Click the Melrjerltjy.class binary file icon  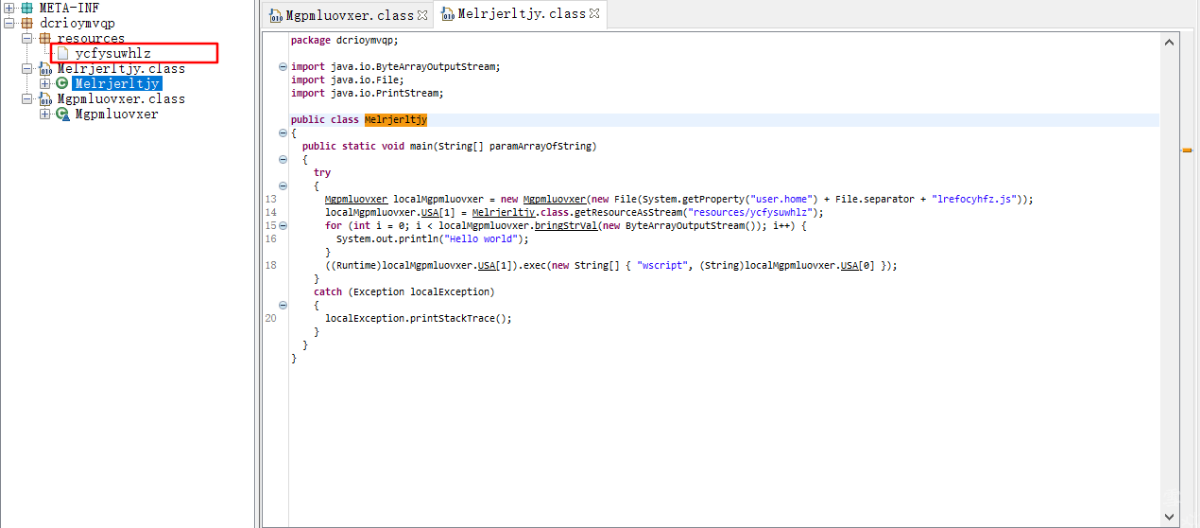point(44,69)
